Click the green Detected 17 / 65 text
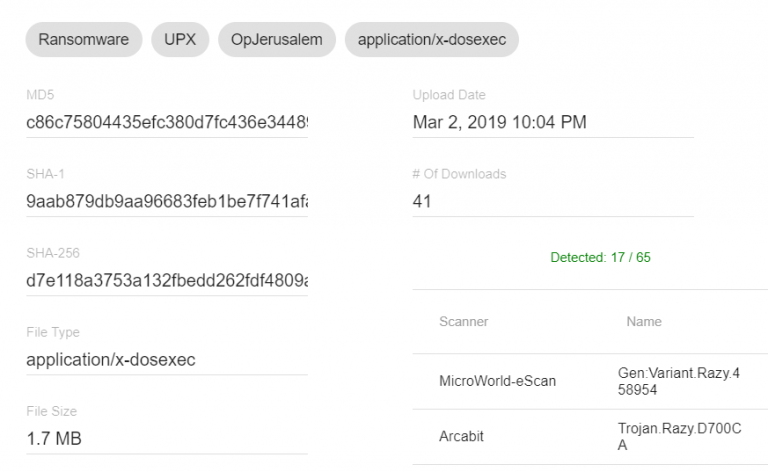768x472 pixels. (x=600, y=258)
